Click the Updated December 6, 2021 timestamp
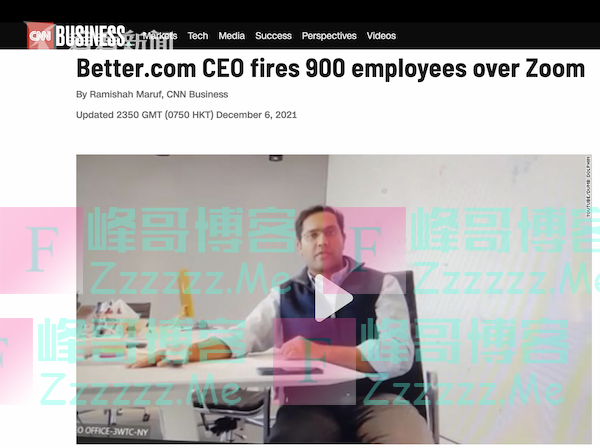The image size is (600, 448). (x=186, y=115)
